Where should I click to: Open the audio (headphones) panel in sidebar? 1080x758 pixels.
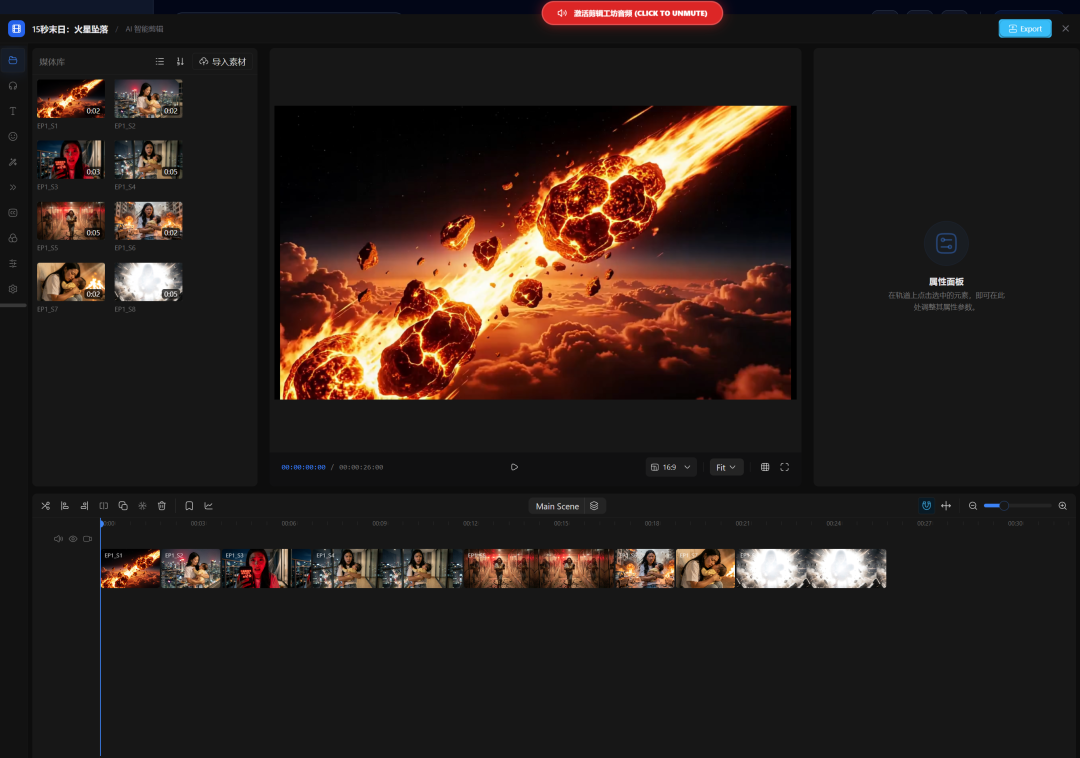click(13, 85)
